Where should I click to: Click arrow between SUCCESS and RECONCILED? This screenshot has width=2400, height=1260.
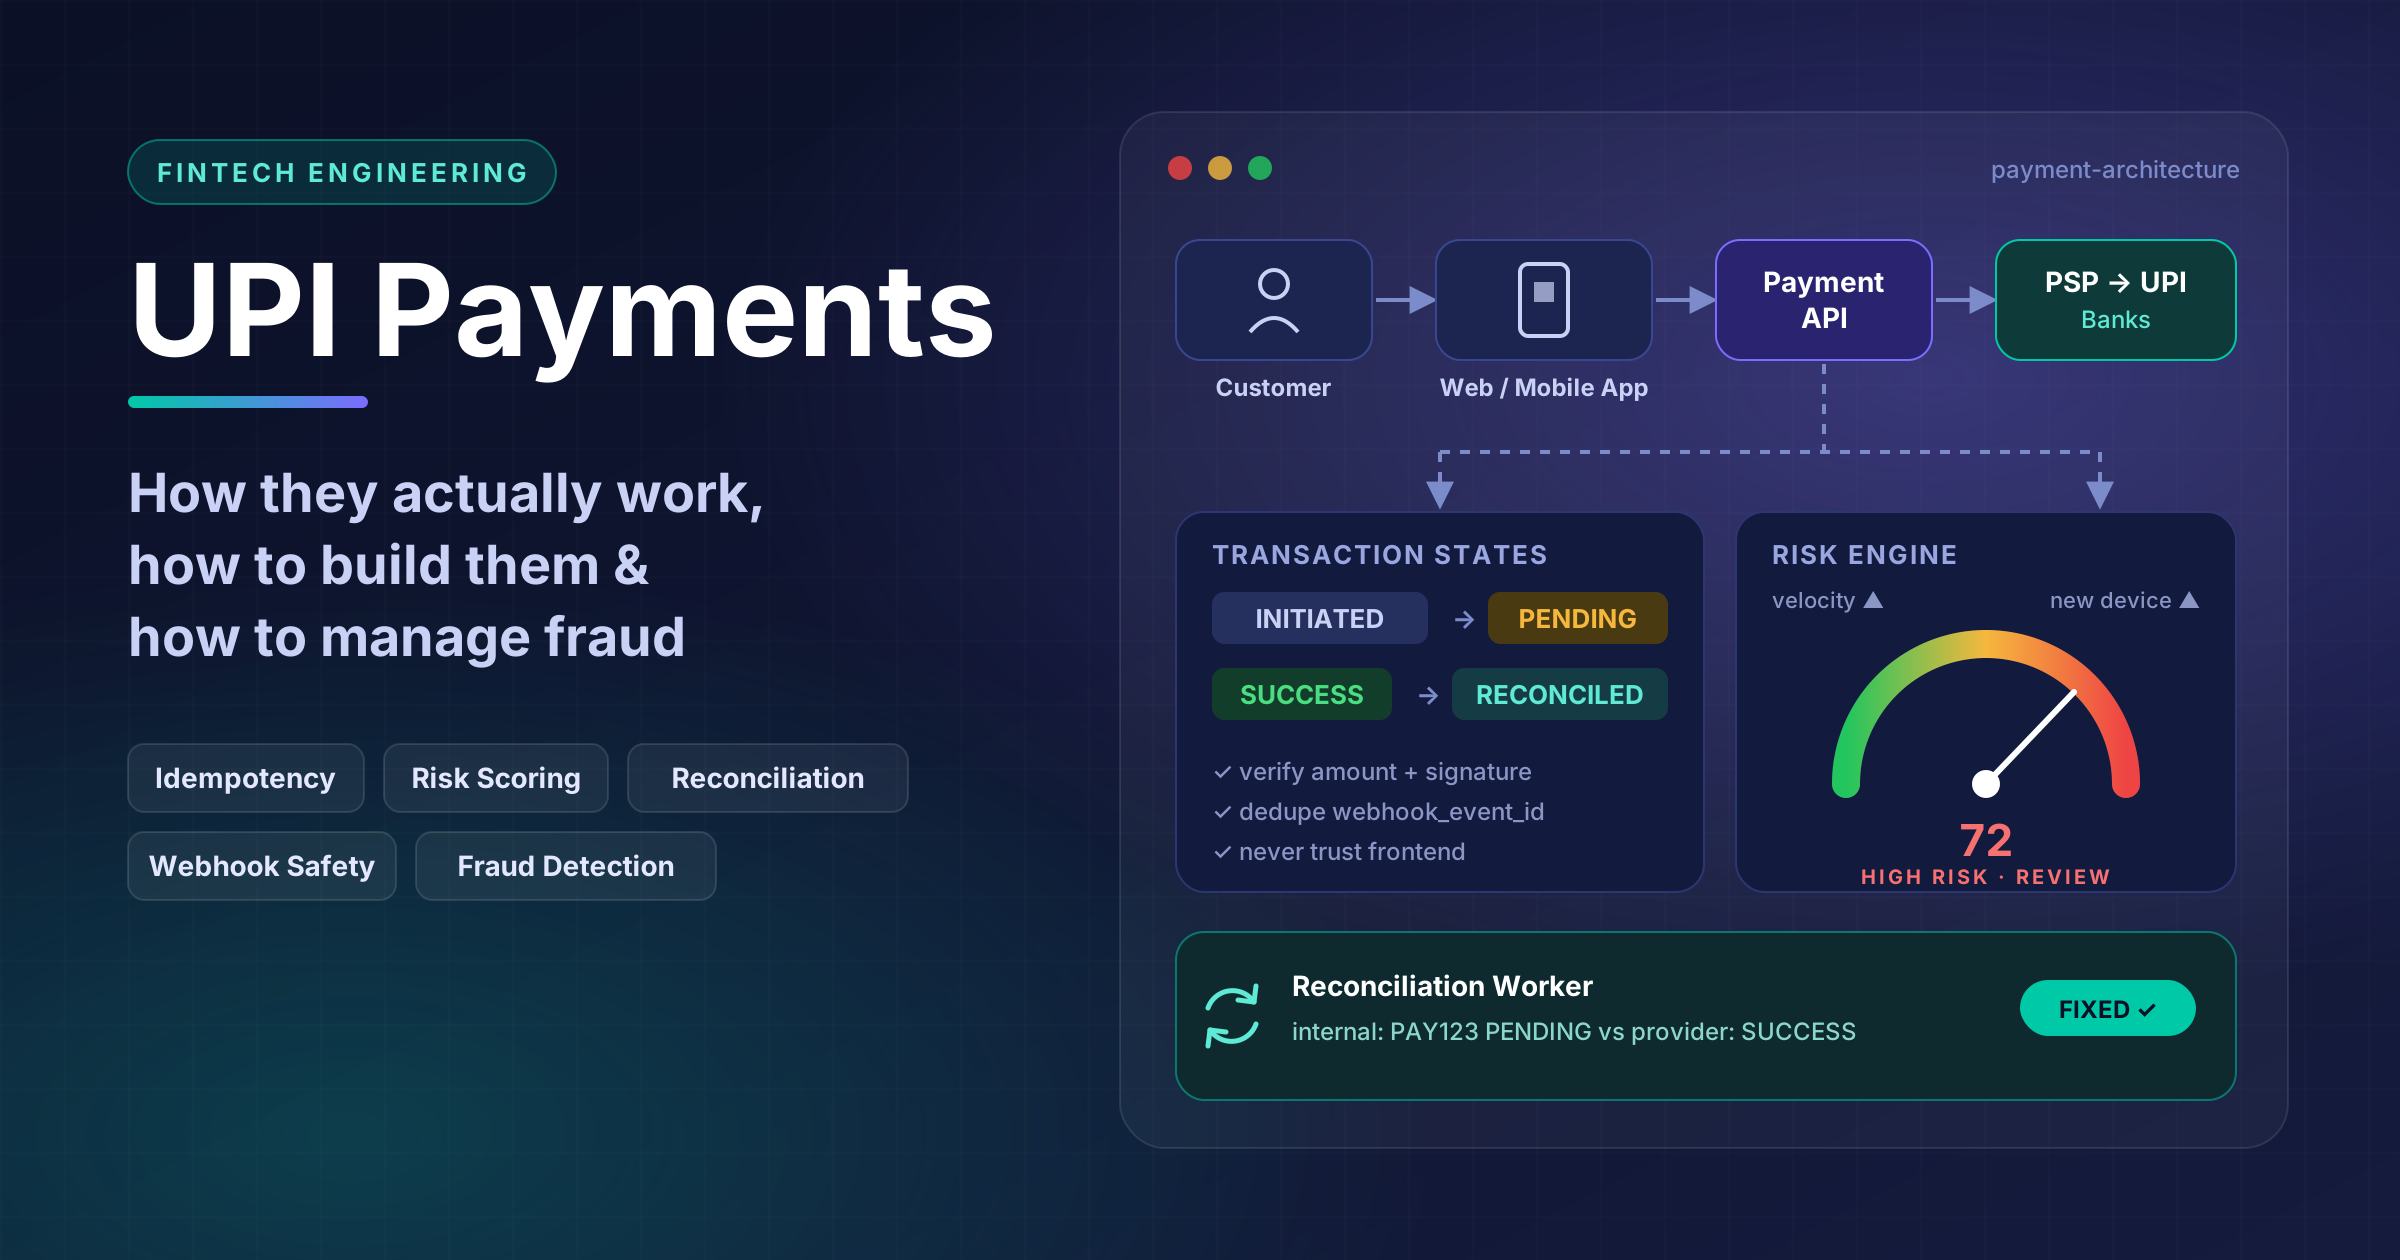point(1428,695)
